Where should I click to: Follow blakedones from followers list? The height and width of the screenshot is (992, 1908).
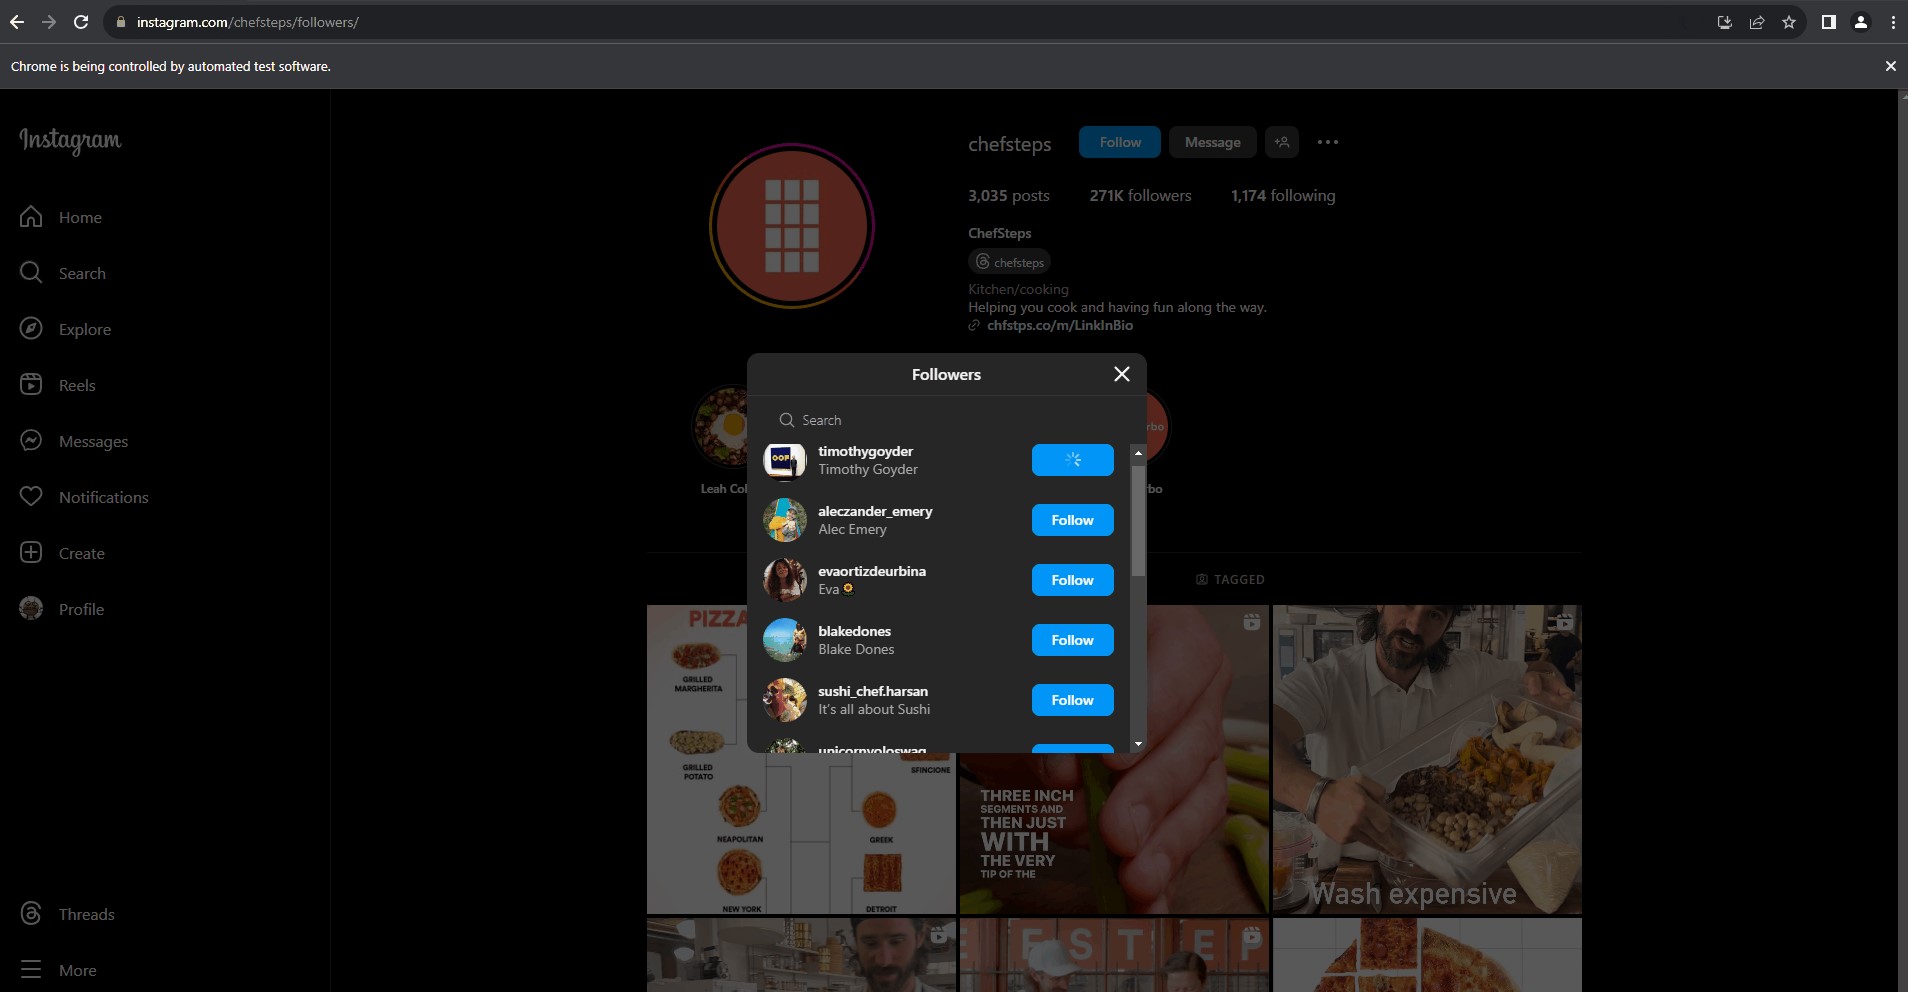point(1072,640)
